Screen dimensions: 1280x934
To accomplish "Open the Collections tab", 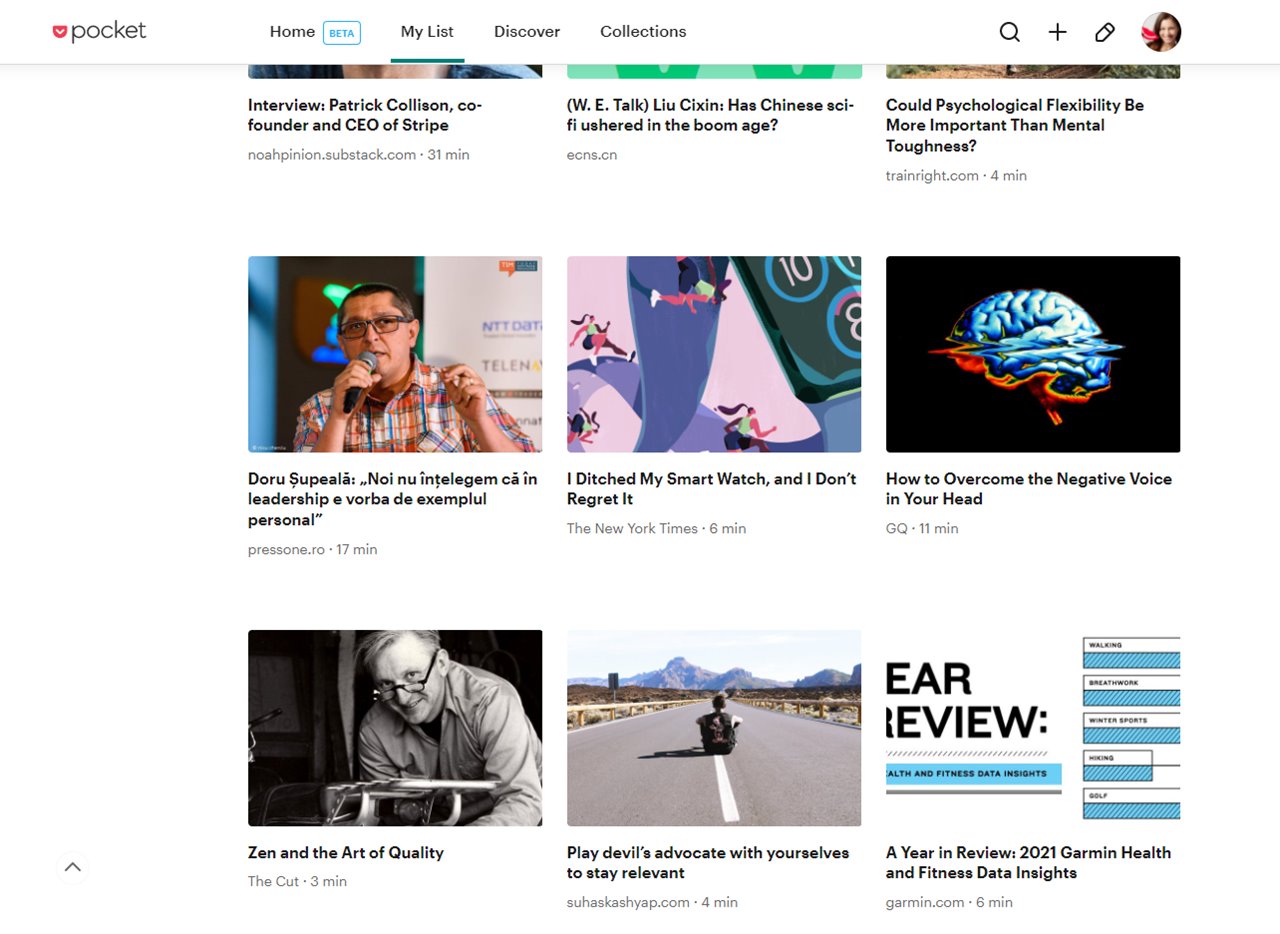I will click(x=643, y=32).
